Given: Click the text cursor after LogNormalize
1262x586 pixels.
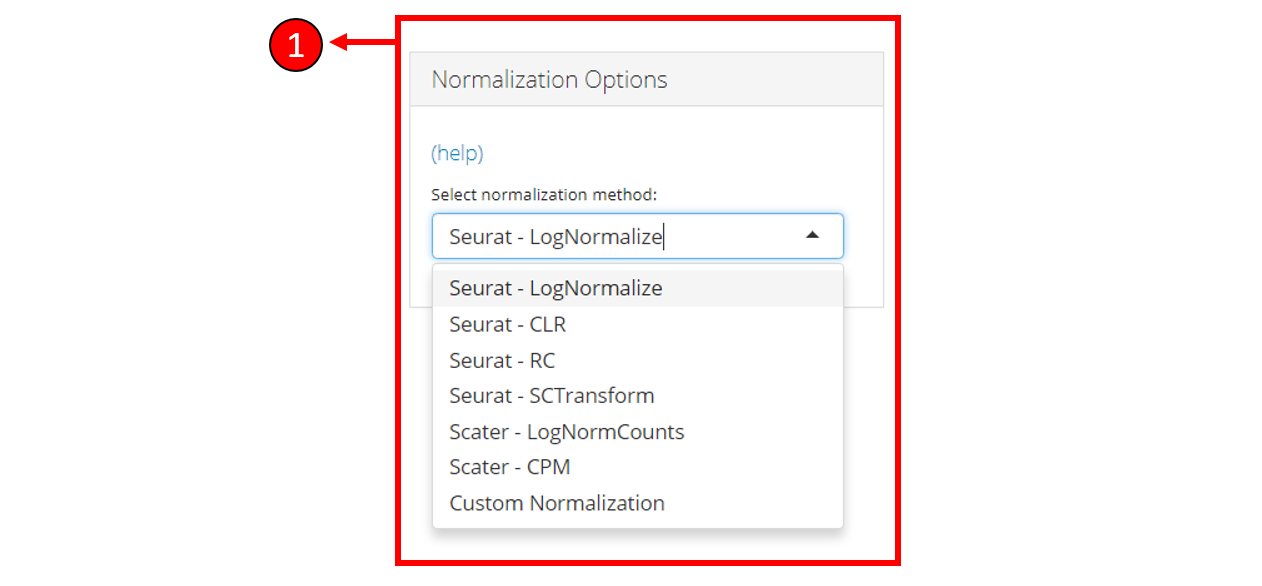Looking at the screenshot, I should coord(664,237).
